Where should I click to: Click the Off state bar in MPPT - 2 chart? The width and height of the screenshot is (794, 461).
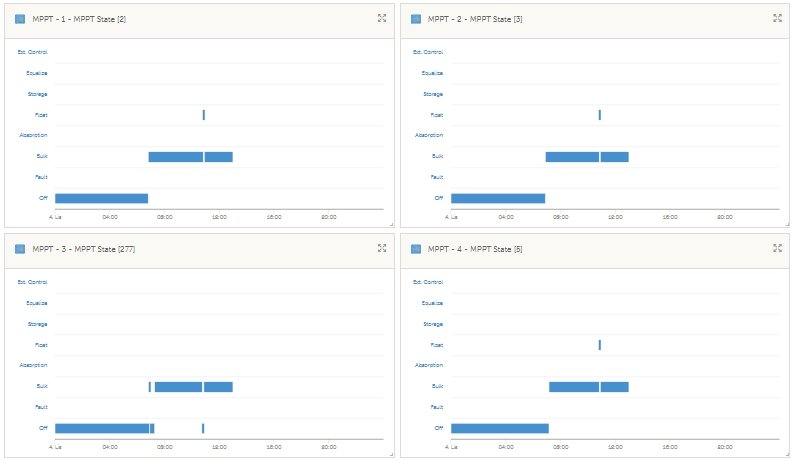click(x=498, y=198)
